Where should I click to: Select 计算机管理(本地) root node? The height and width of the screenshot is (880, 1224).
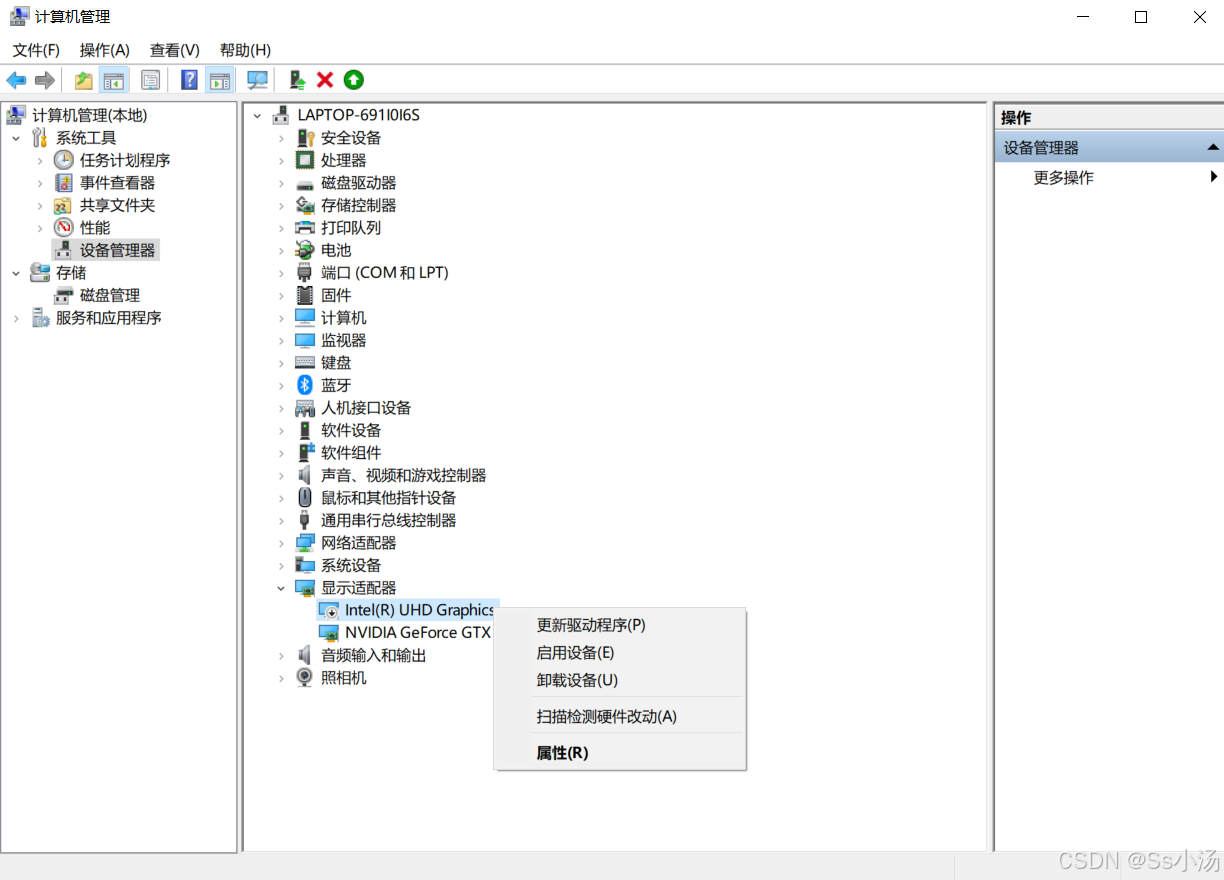pyautogui.click(x=89, y=115)
